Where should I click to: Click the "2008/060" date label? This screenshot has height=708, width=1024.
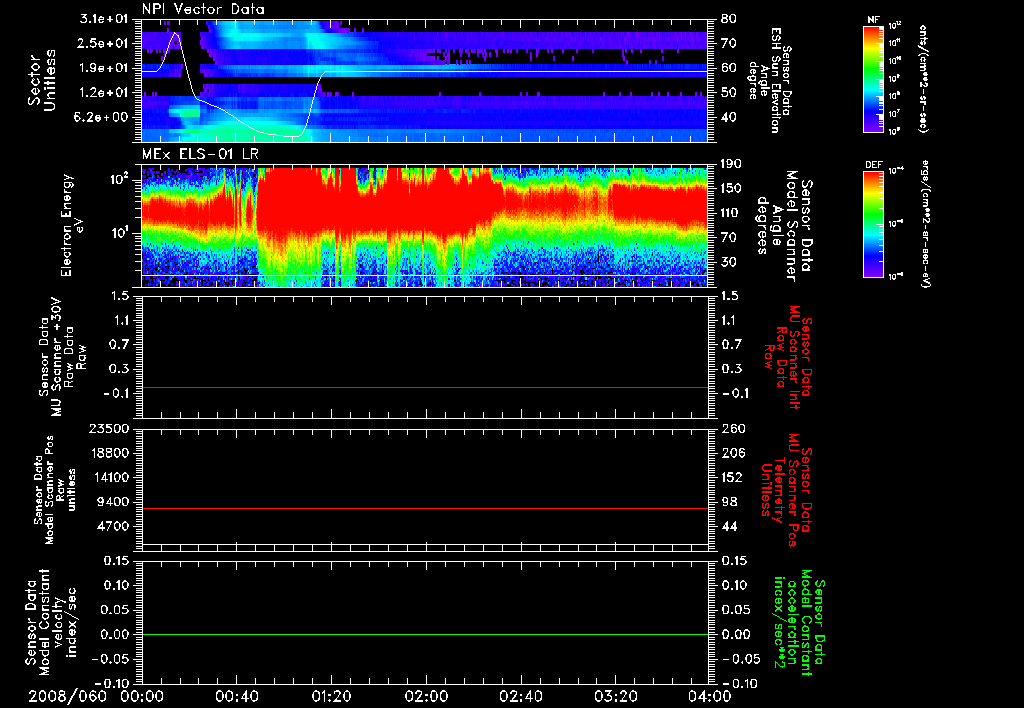point(67,696)
